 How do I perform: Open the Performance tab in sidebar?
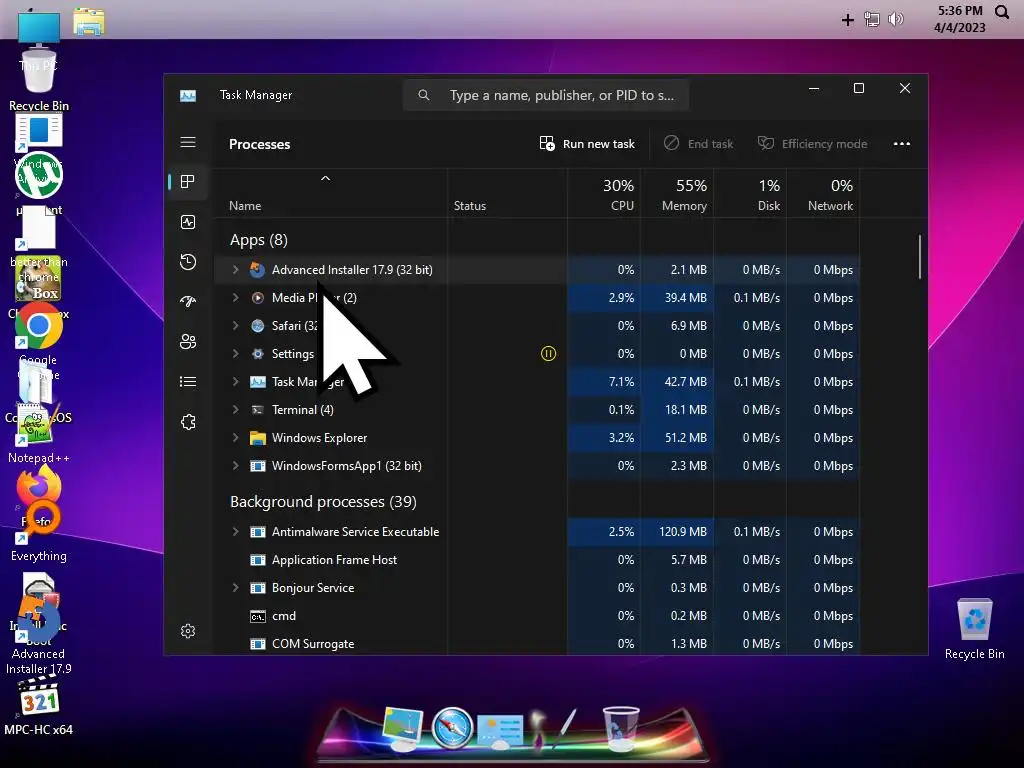(x=188, y=222)
